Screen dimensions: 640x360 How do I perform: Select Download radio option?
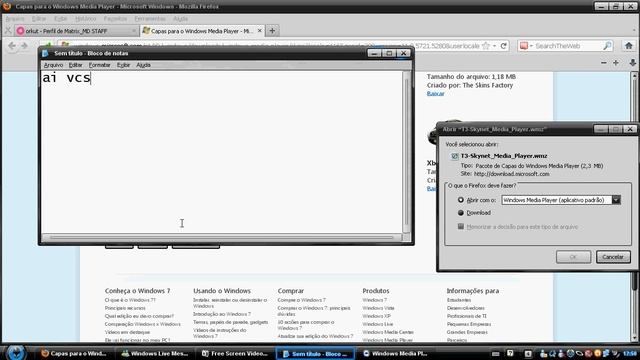461,213
